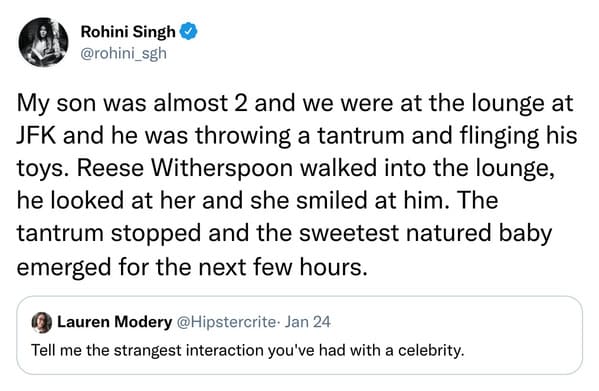The height and width of the screenshot is (391, 599).
Task: Click the words 'Reese Witherspoon' in the tweet
Action: click(185, 168)
